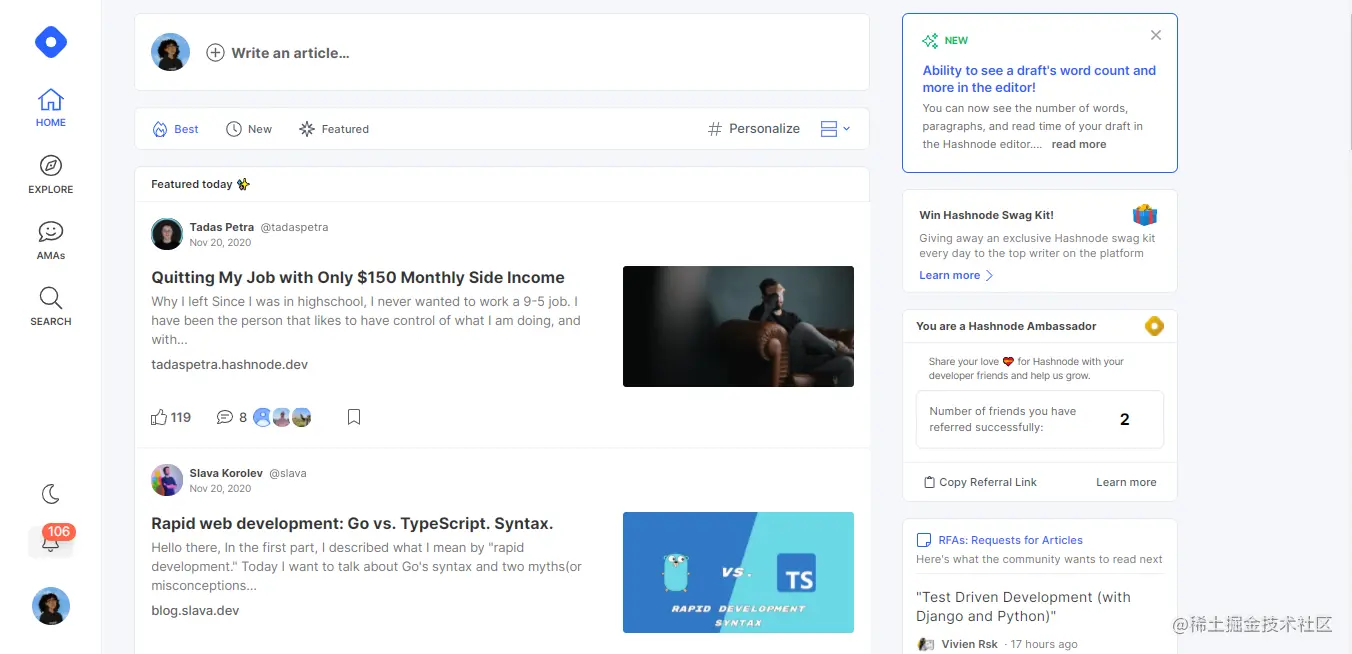
Task: Bookmark the Quitting My Job article
Action: coord(354,417)
